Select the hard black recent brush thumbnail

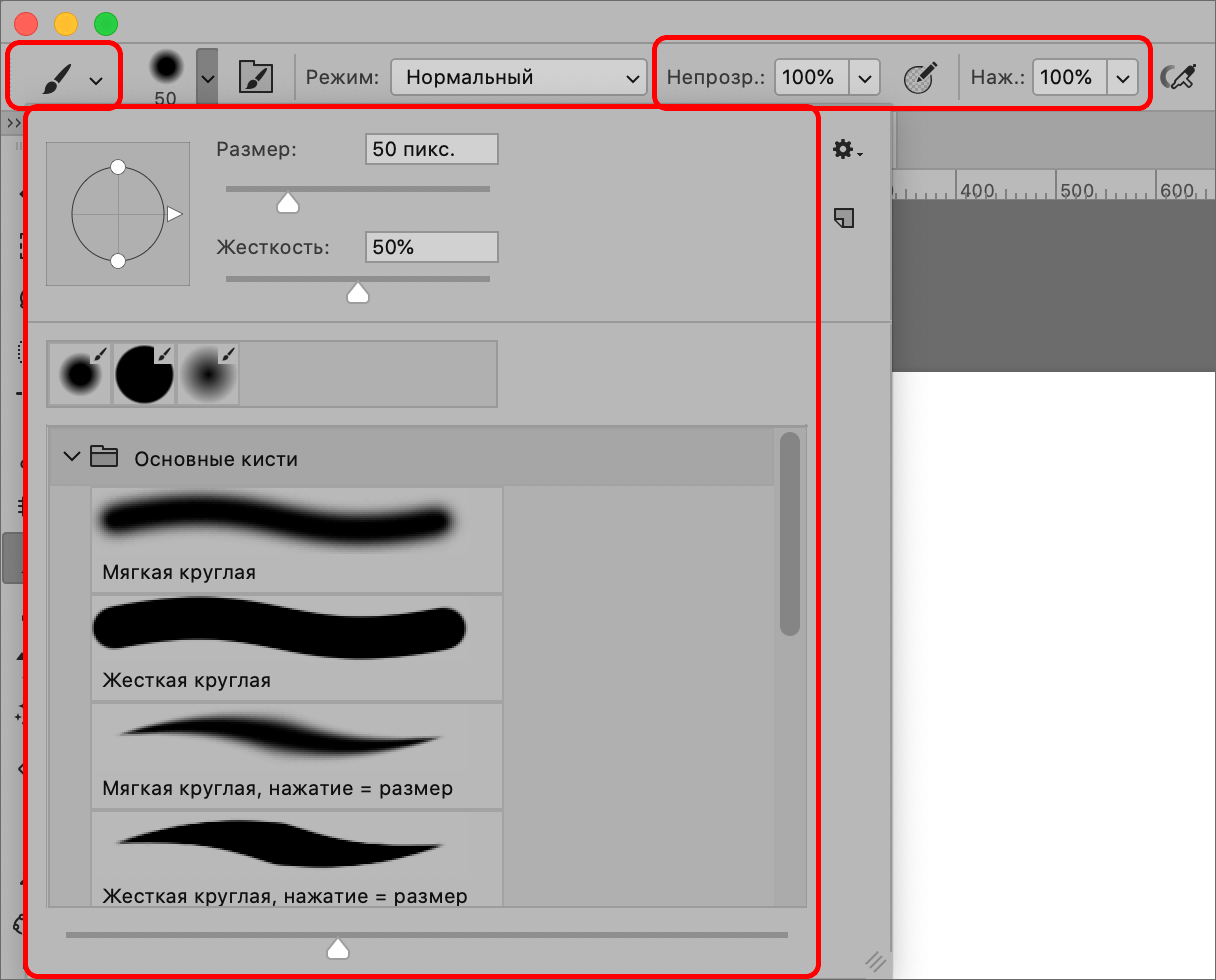point(144,374)
